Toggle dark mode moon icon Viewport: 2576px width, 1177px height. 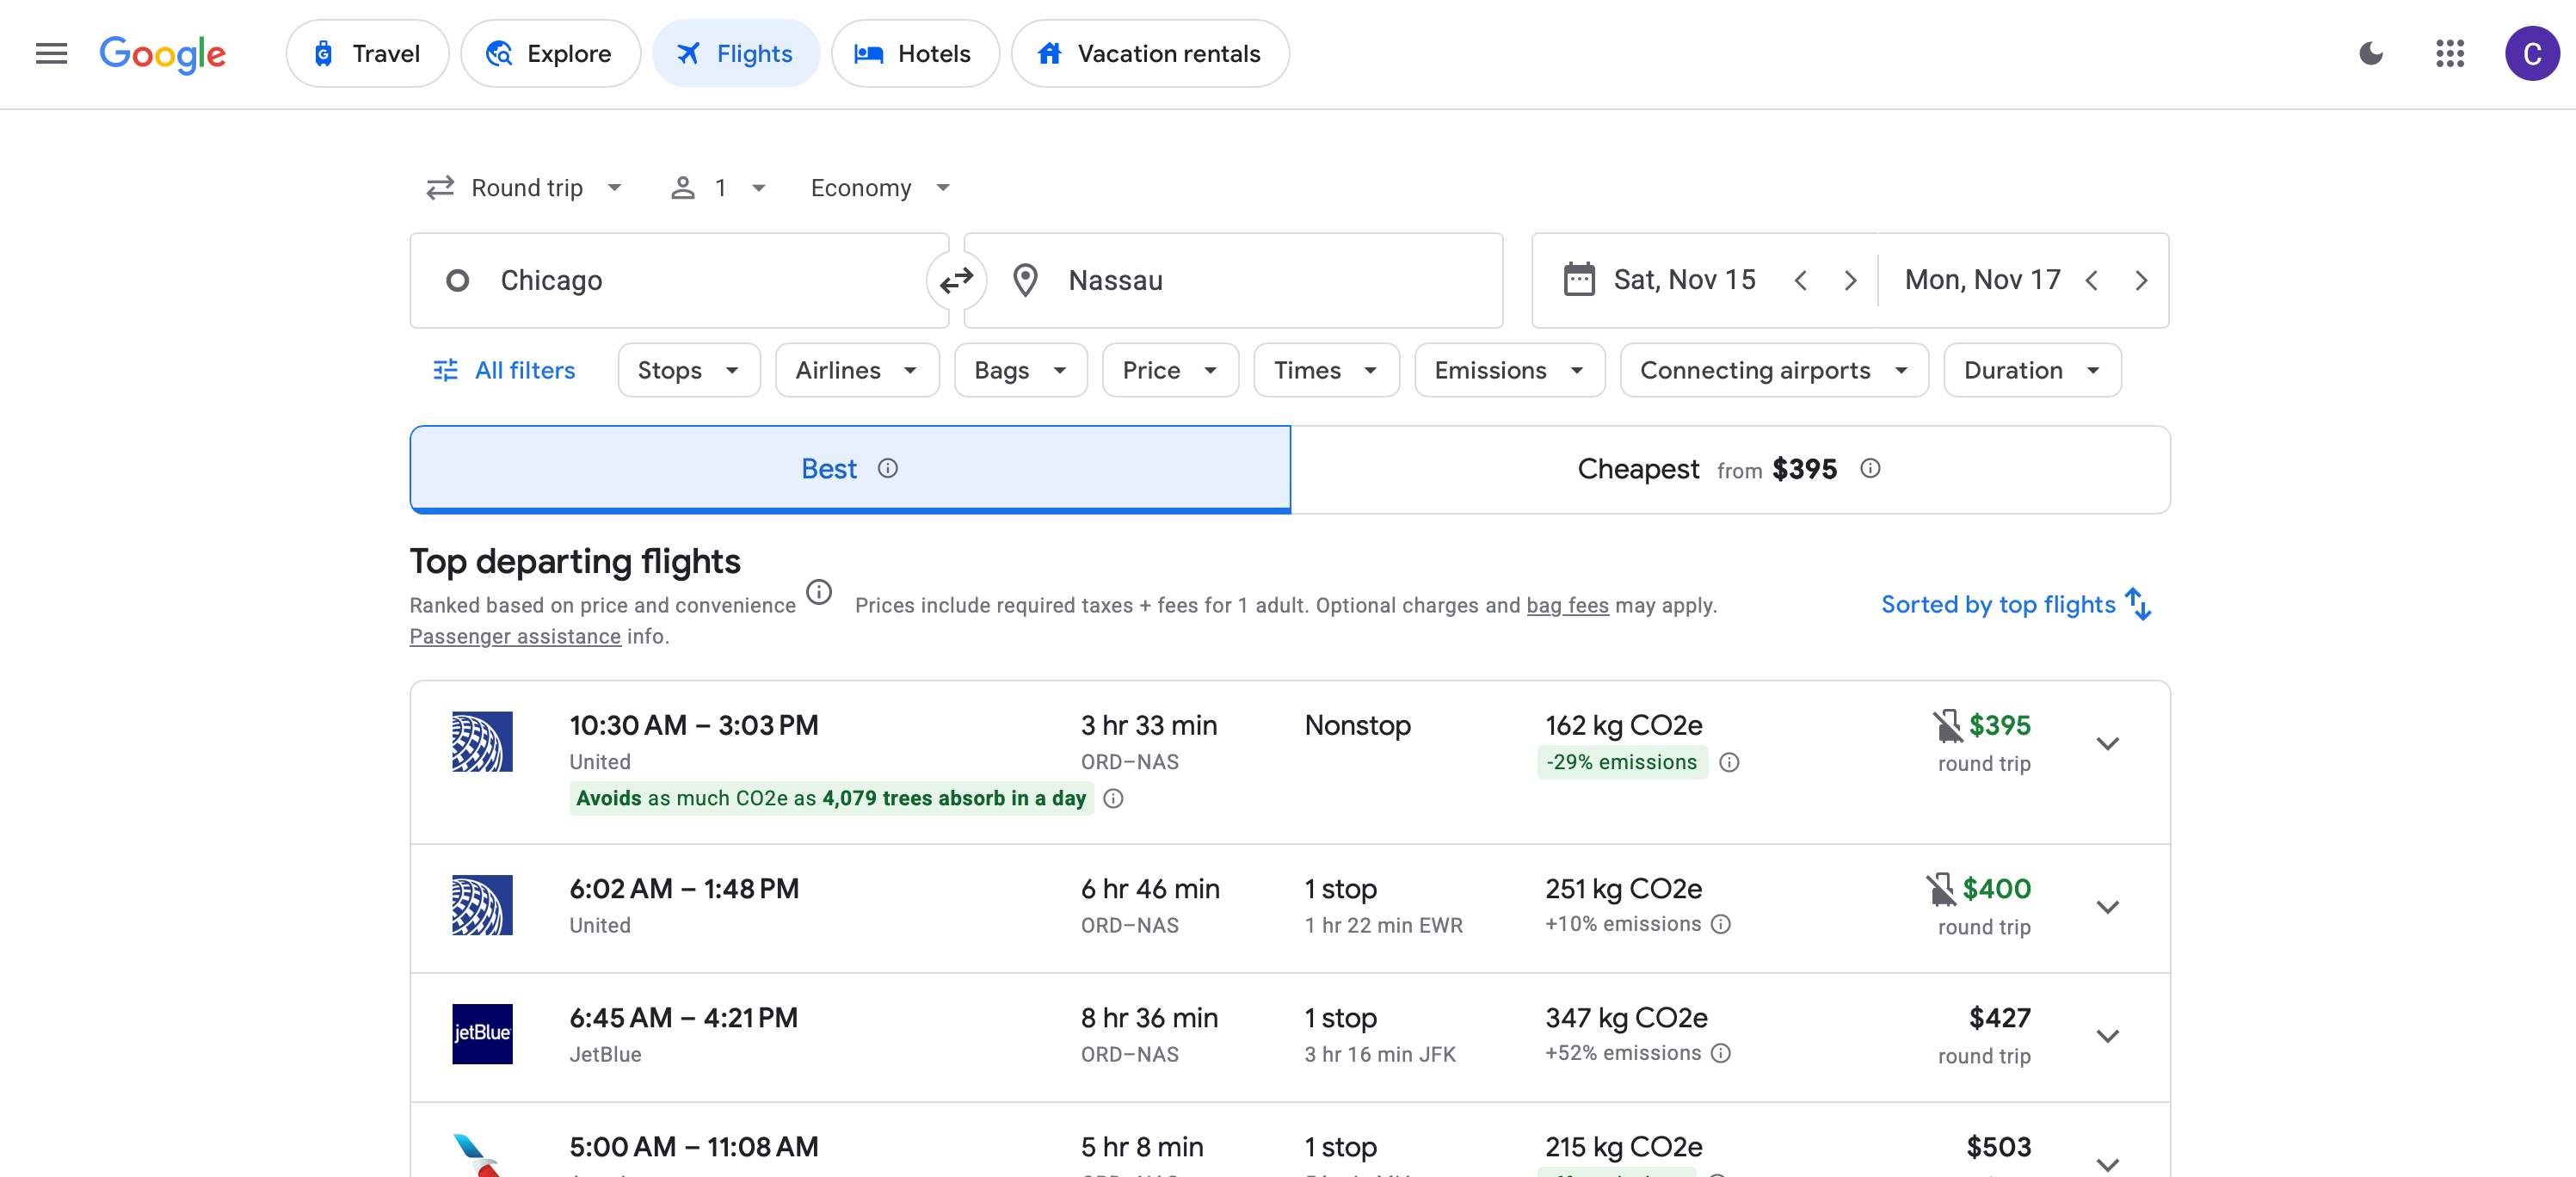[2371, 54]
